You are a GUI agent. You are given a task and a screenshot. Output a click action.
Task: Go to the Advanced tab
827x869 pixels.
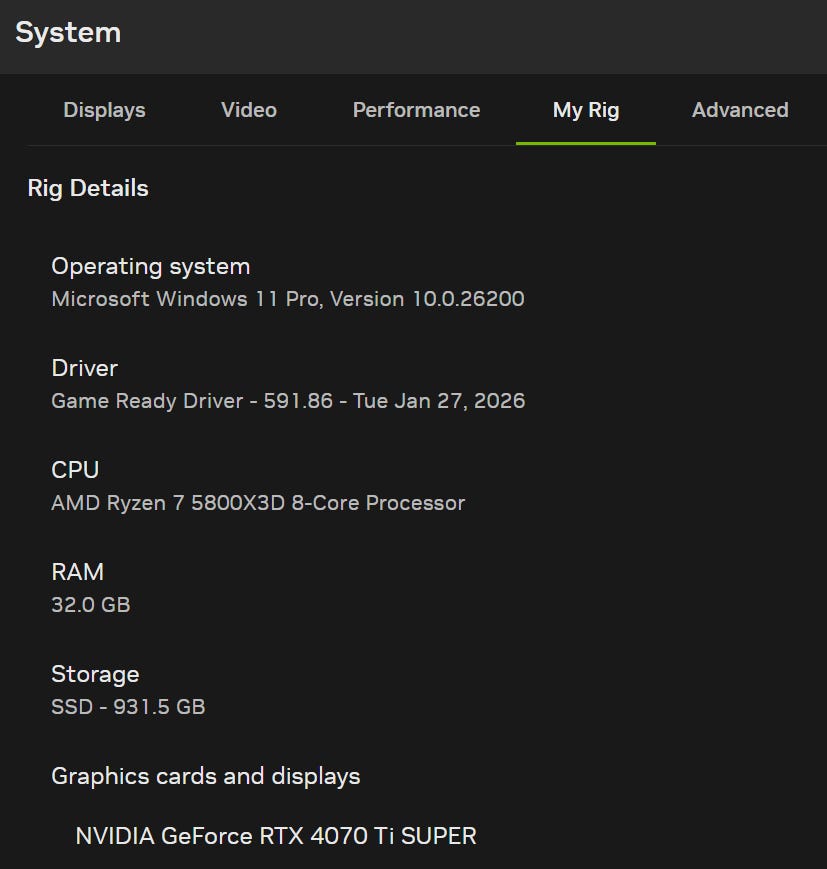point(740,110)
